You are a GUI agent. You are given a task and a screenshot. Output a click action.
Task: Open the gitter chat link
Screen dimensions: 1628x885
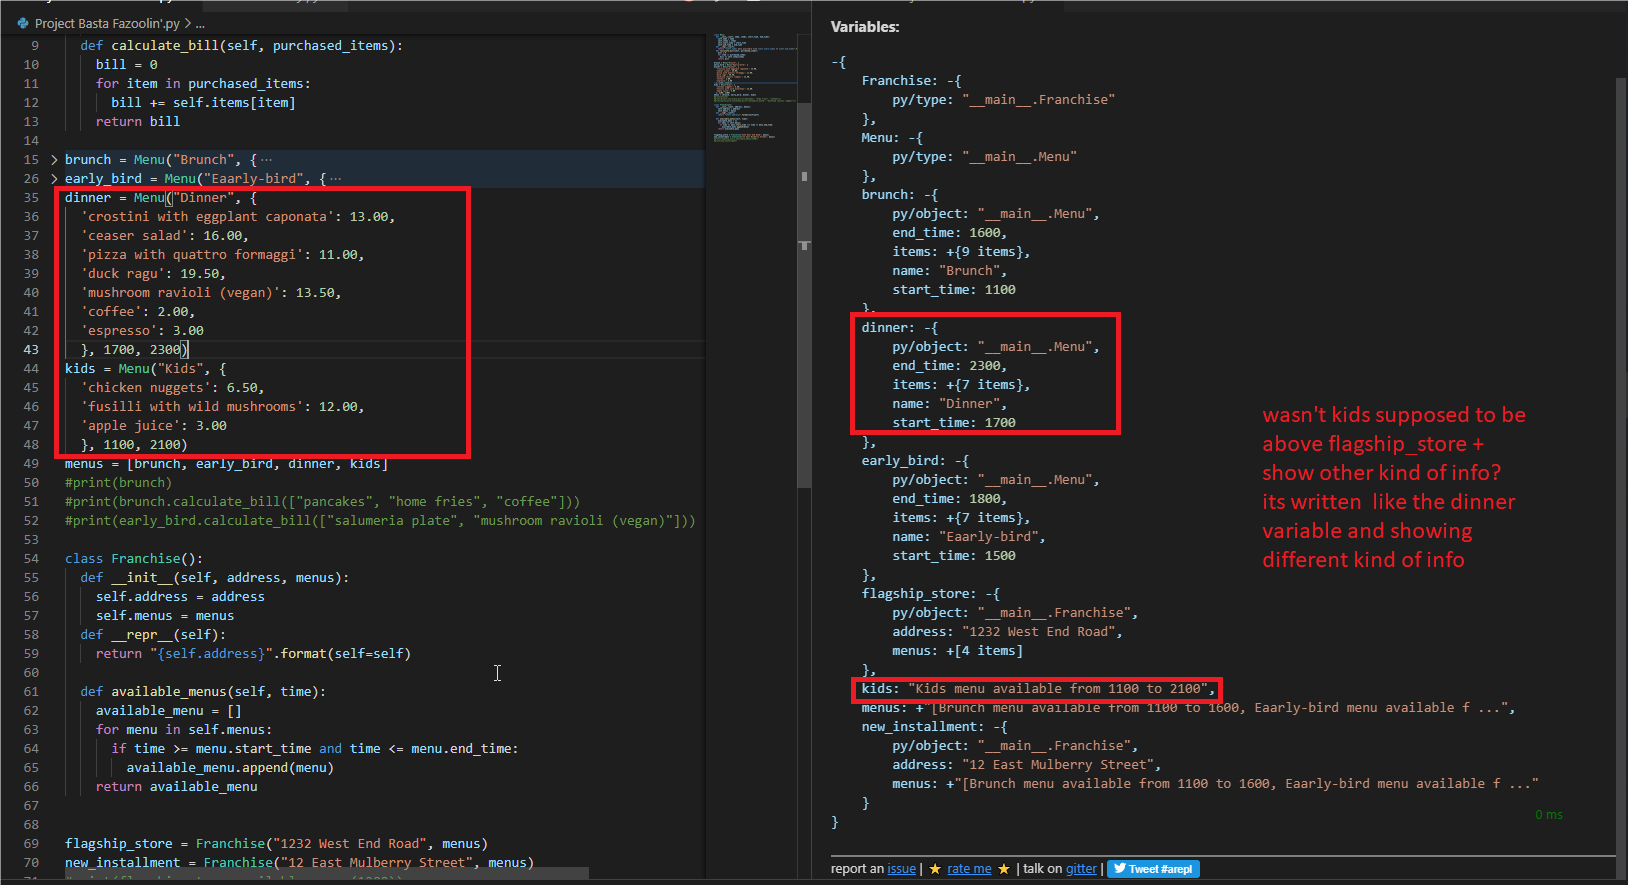[1081, 869]
